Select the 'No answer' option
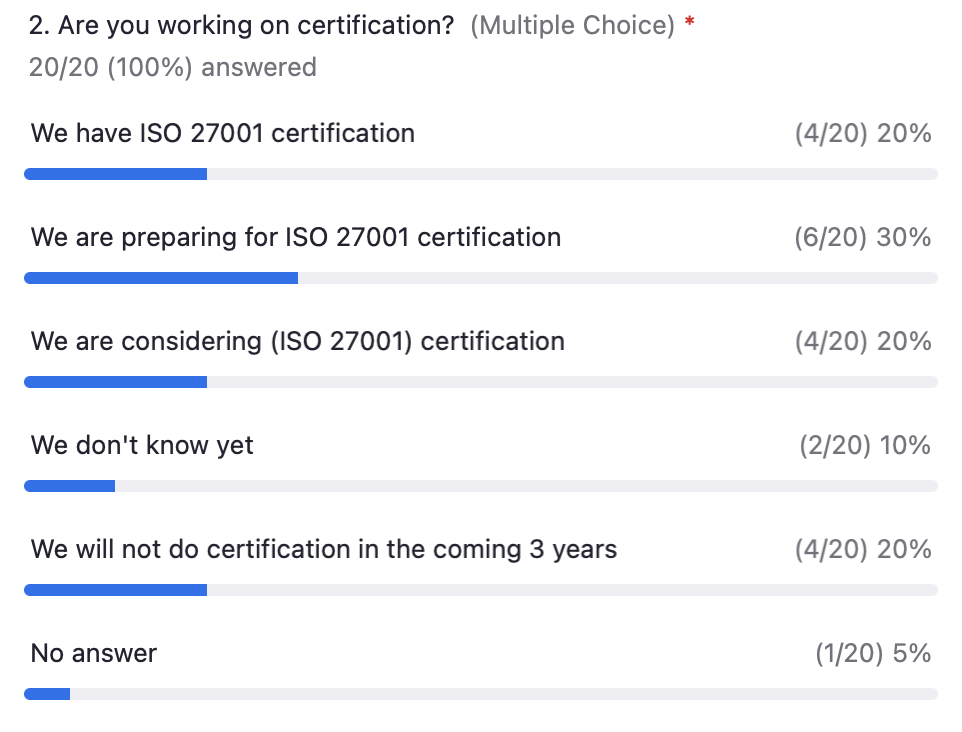Screen dimensions: 962x732 [x=94, y=653]
